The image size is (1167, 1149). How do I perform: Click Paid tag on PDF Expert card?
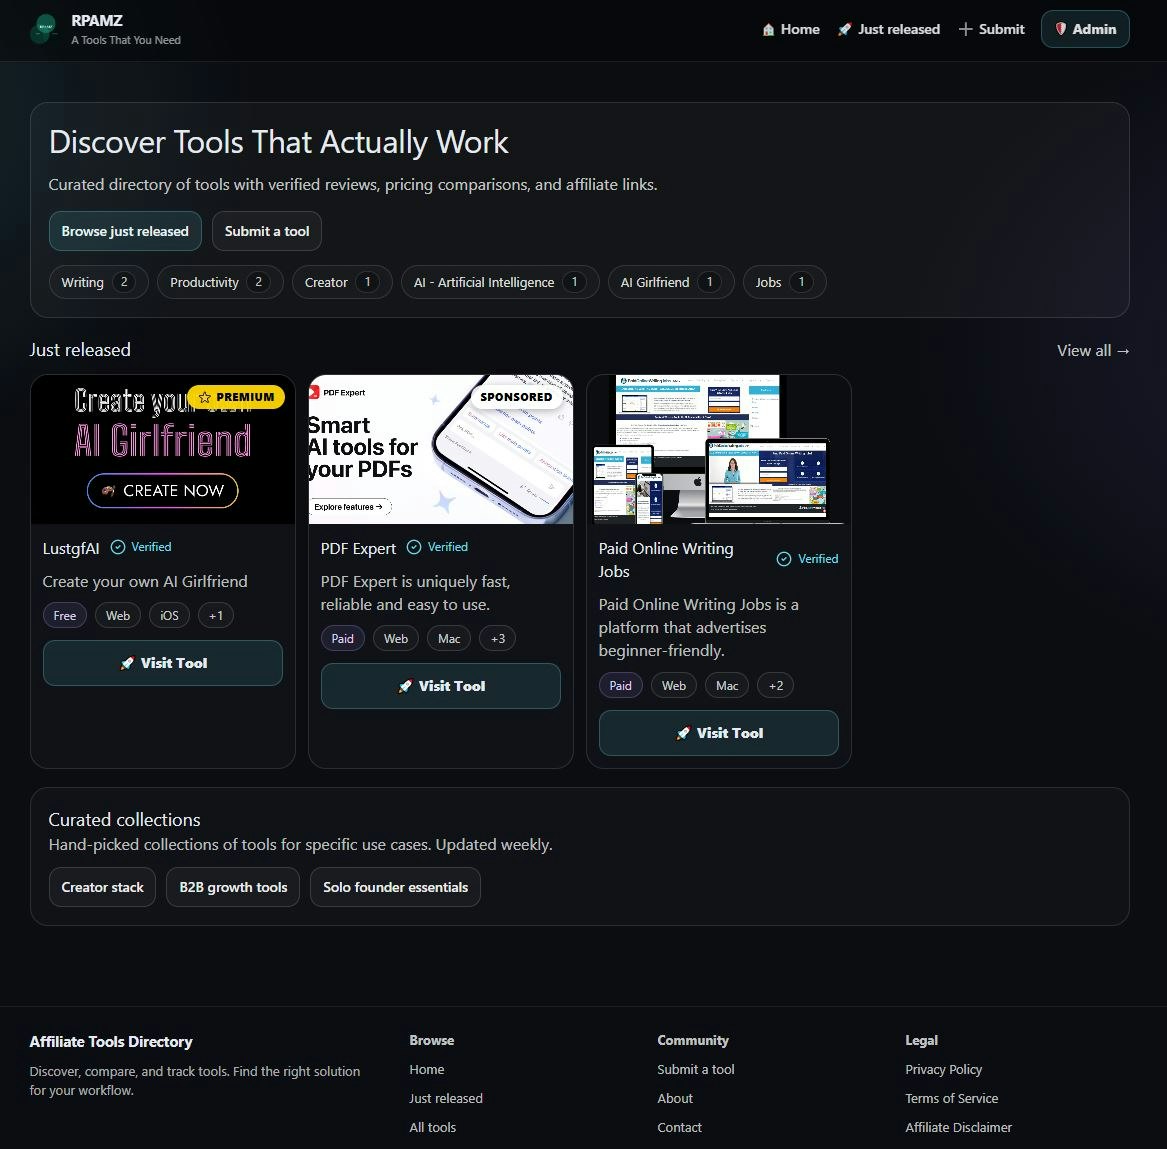tap(342, 638)
